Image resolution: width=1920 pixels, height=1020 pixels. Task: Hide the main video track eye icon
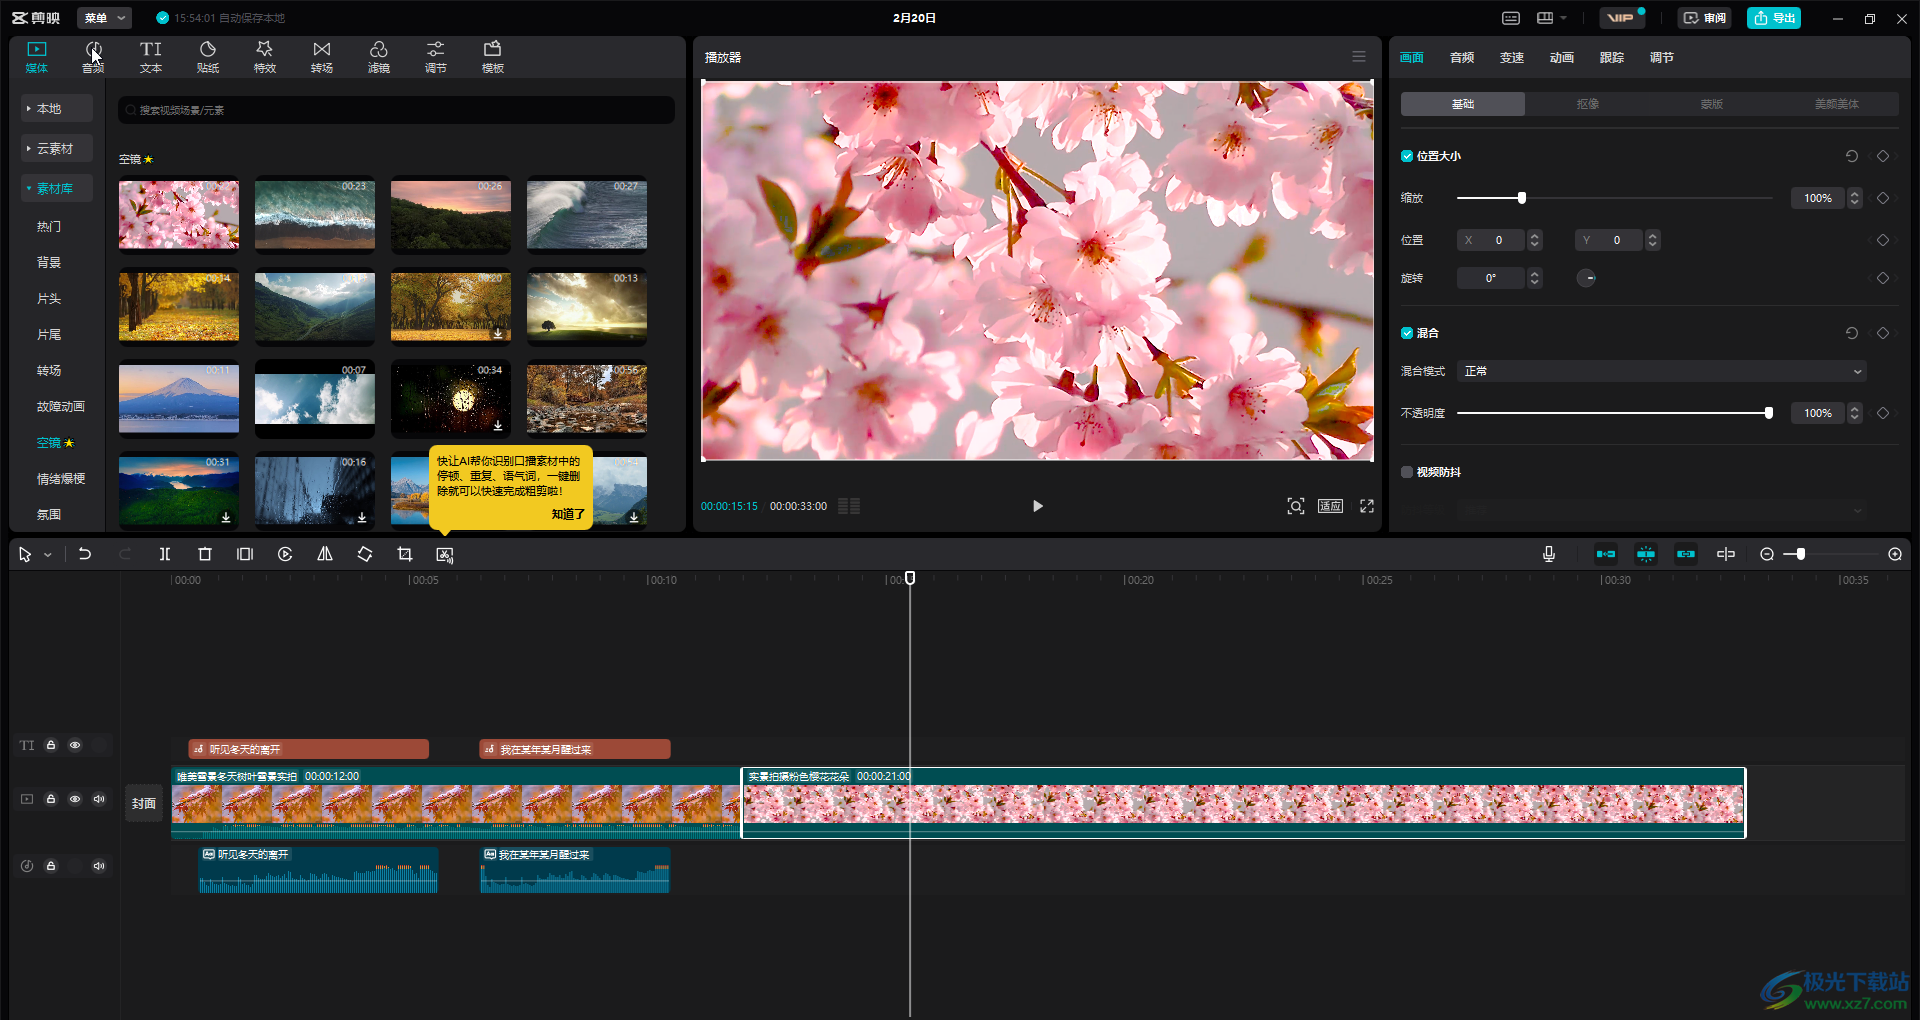(75, 799)
